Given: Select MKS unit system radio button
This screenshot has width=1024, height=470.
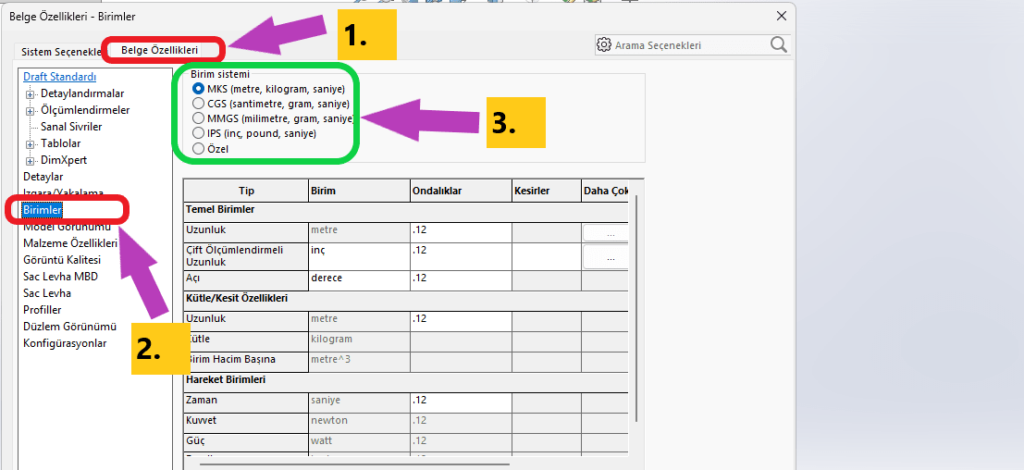Looking at the screenshot, I should 198,89.
